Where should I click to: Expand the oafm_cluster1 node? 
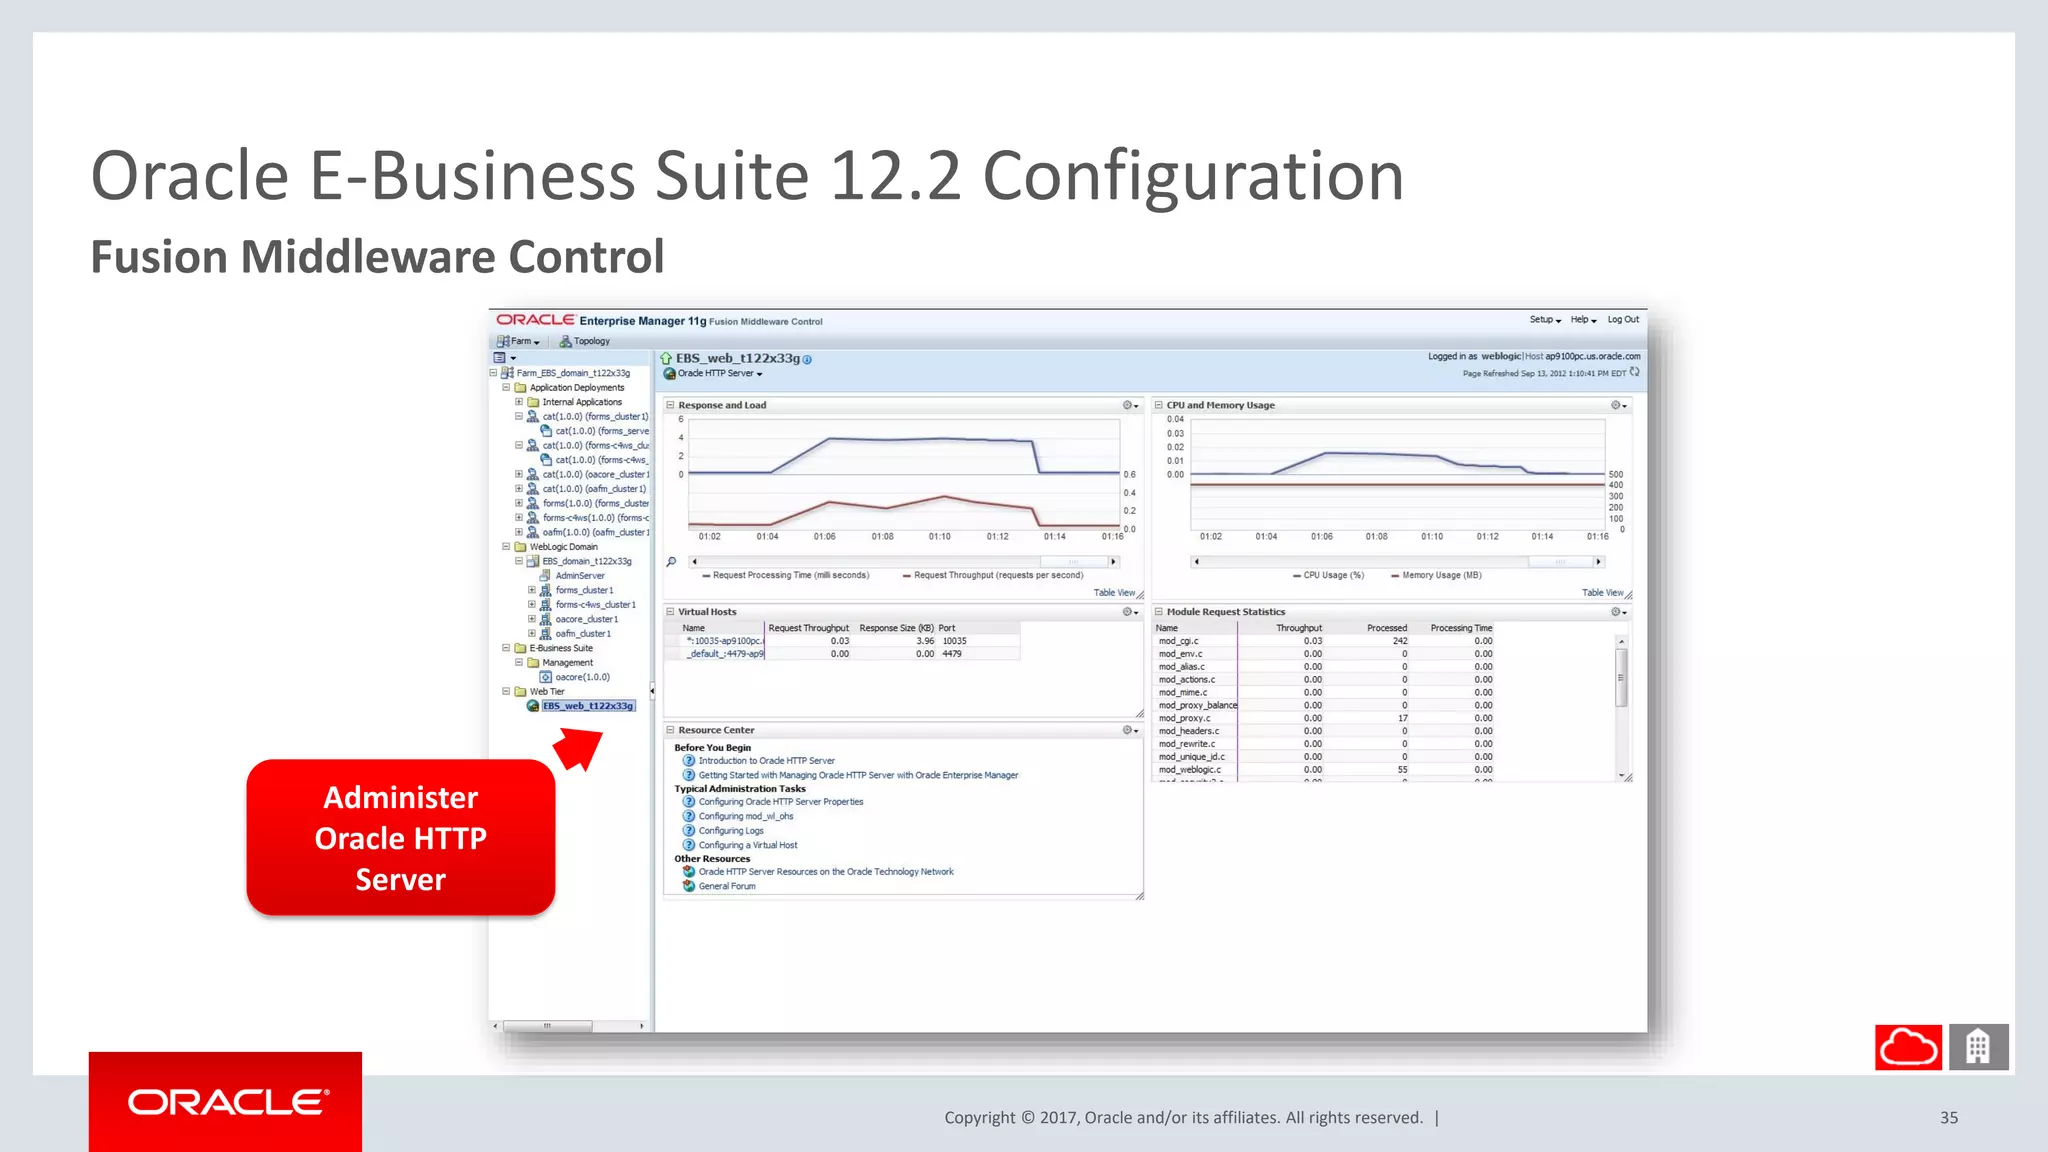point(532,633)
